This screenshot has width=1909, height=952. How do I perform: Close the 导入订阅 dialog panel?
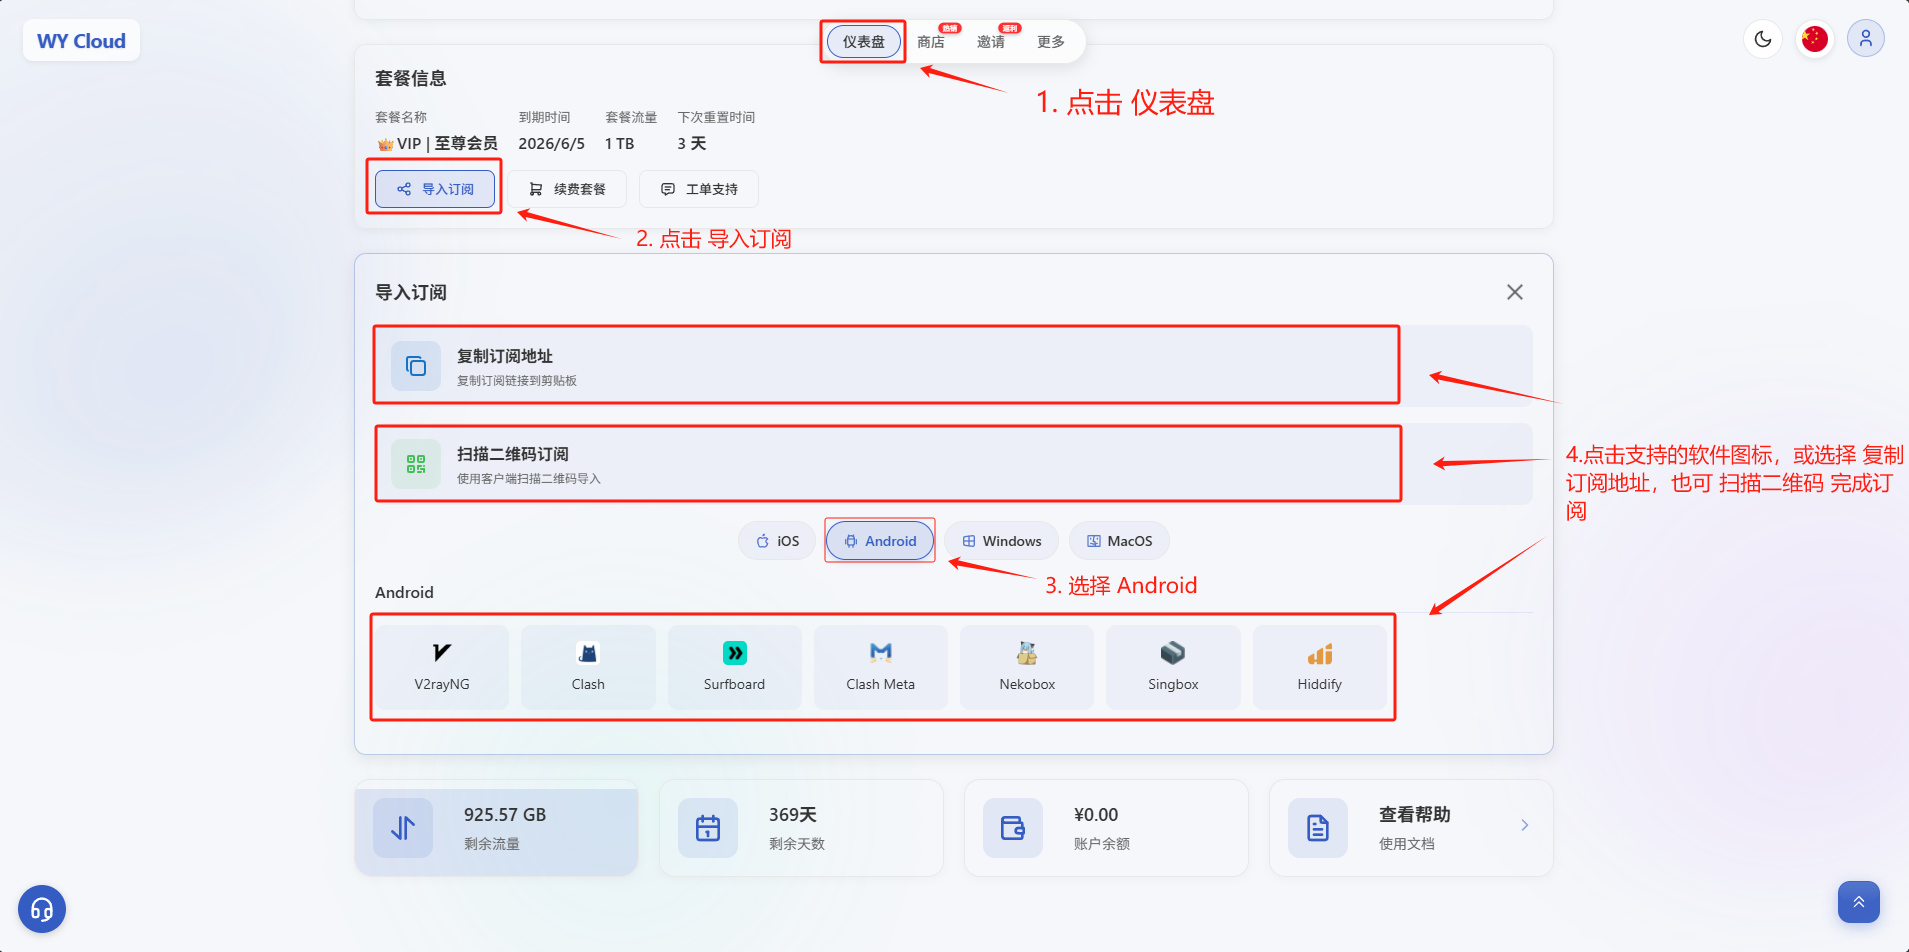1514,292
